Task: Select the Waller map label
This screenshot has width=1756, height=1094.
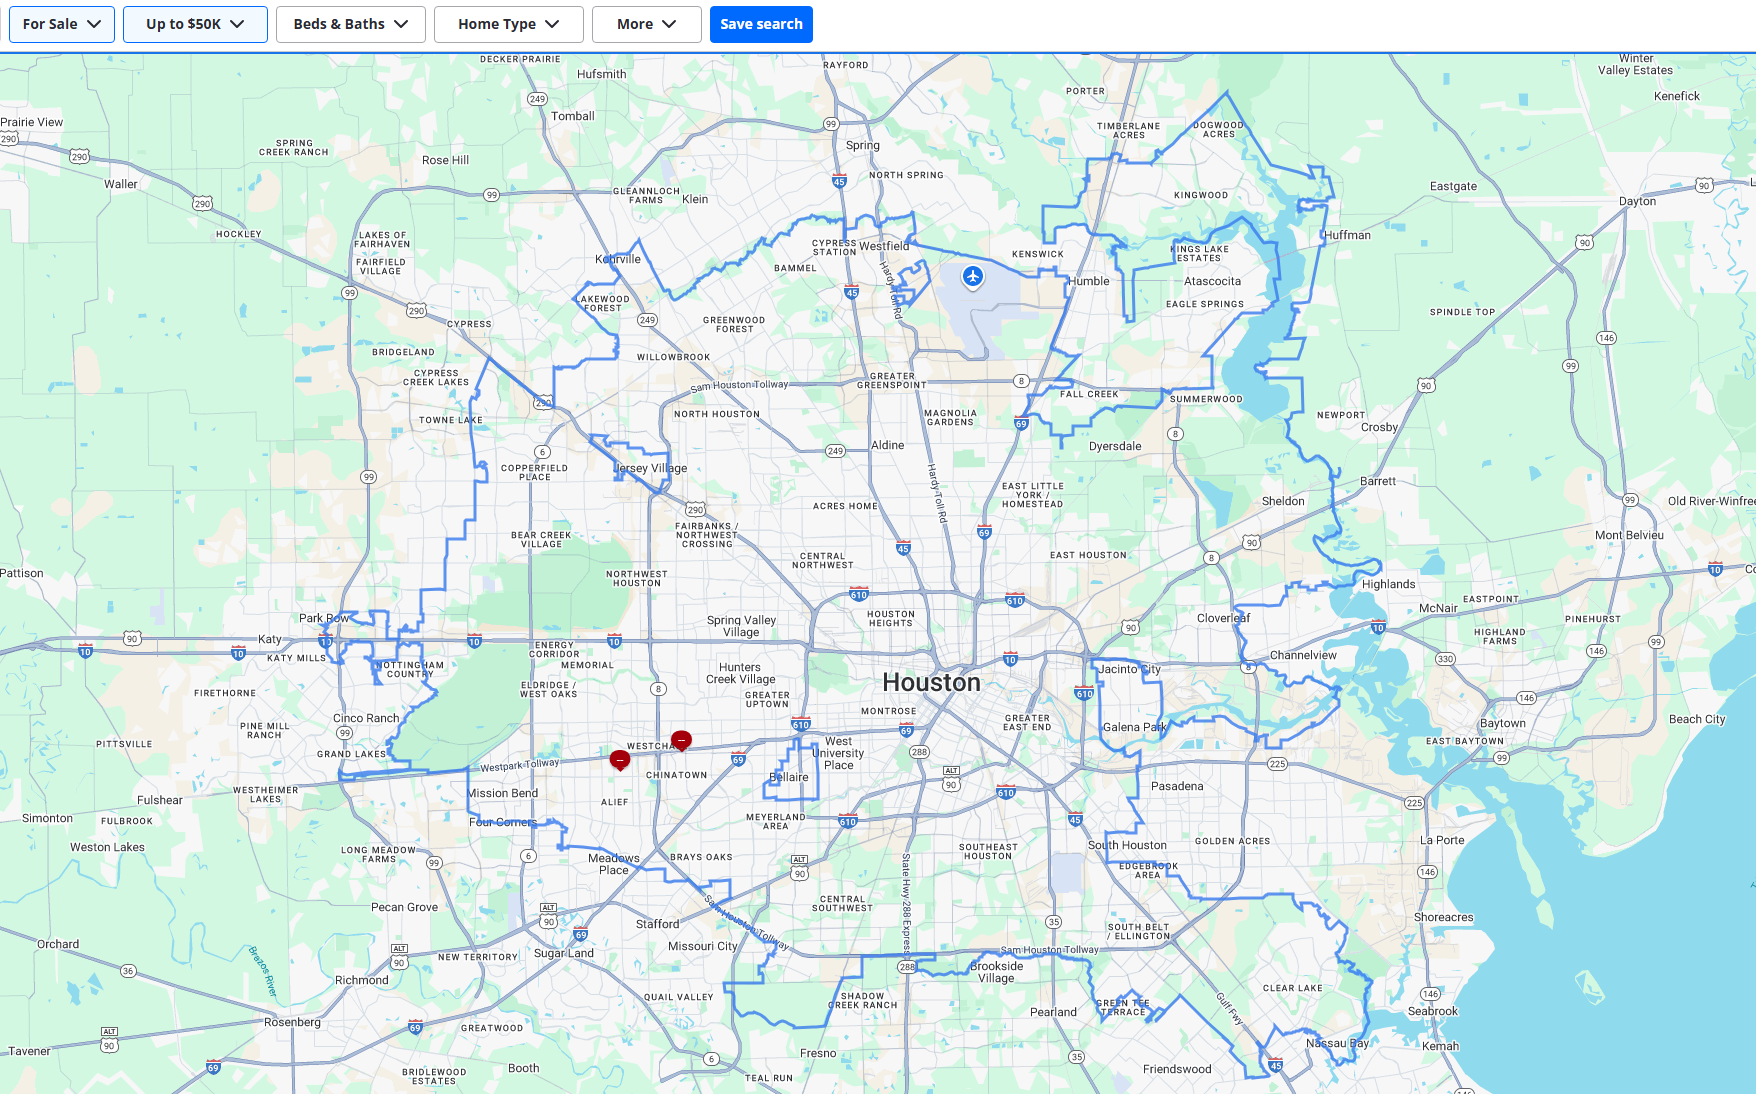Action: pos(121,184)
